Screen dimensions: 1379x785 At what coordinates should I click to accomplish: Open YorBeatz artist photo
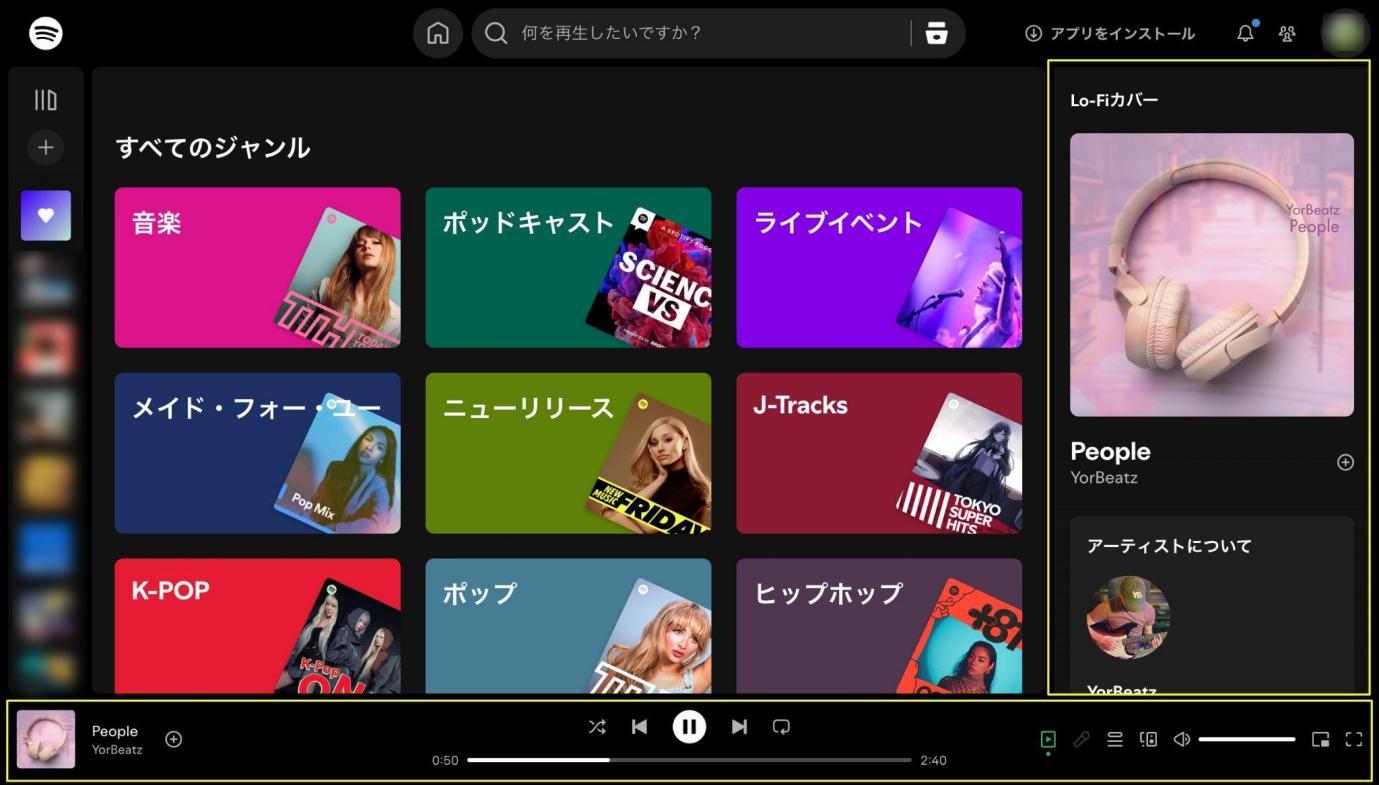[x=1128, y=617]
